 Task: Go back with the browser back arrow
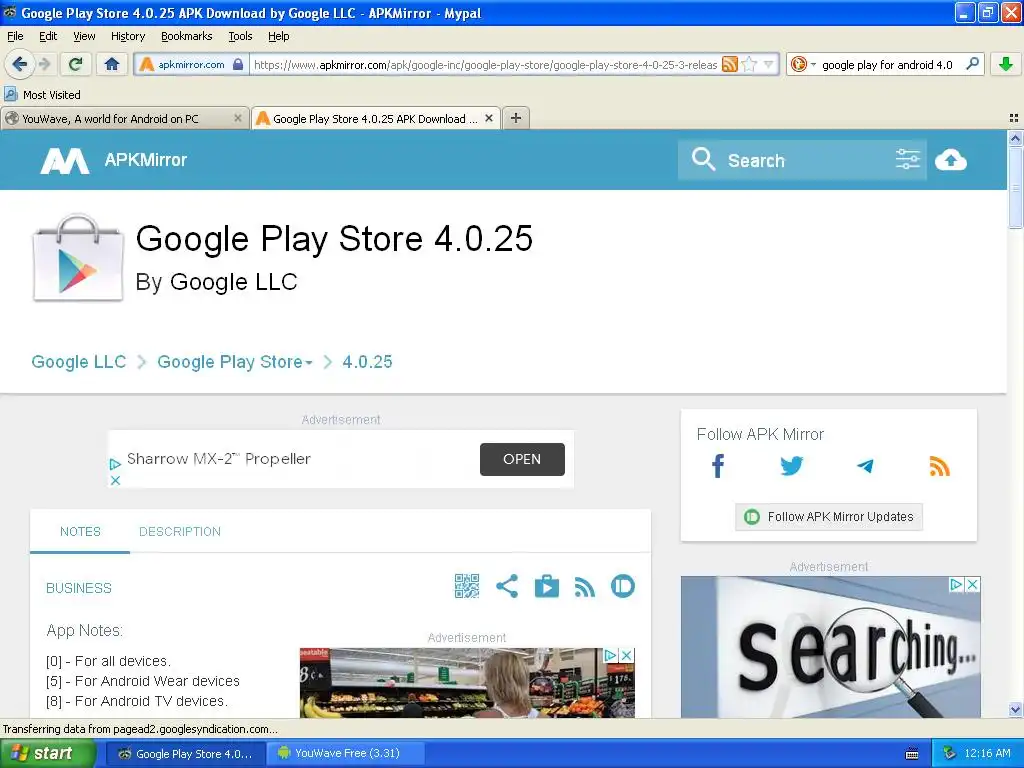(x=19, y=64)
